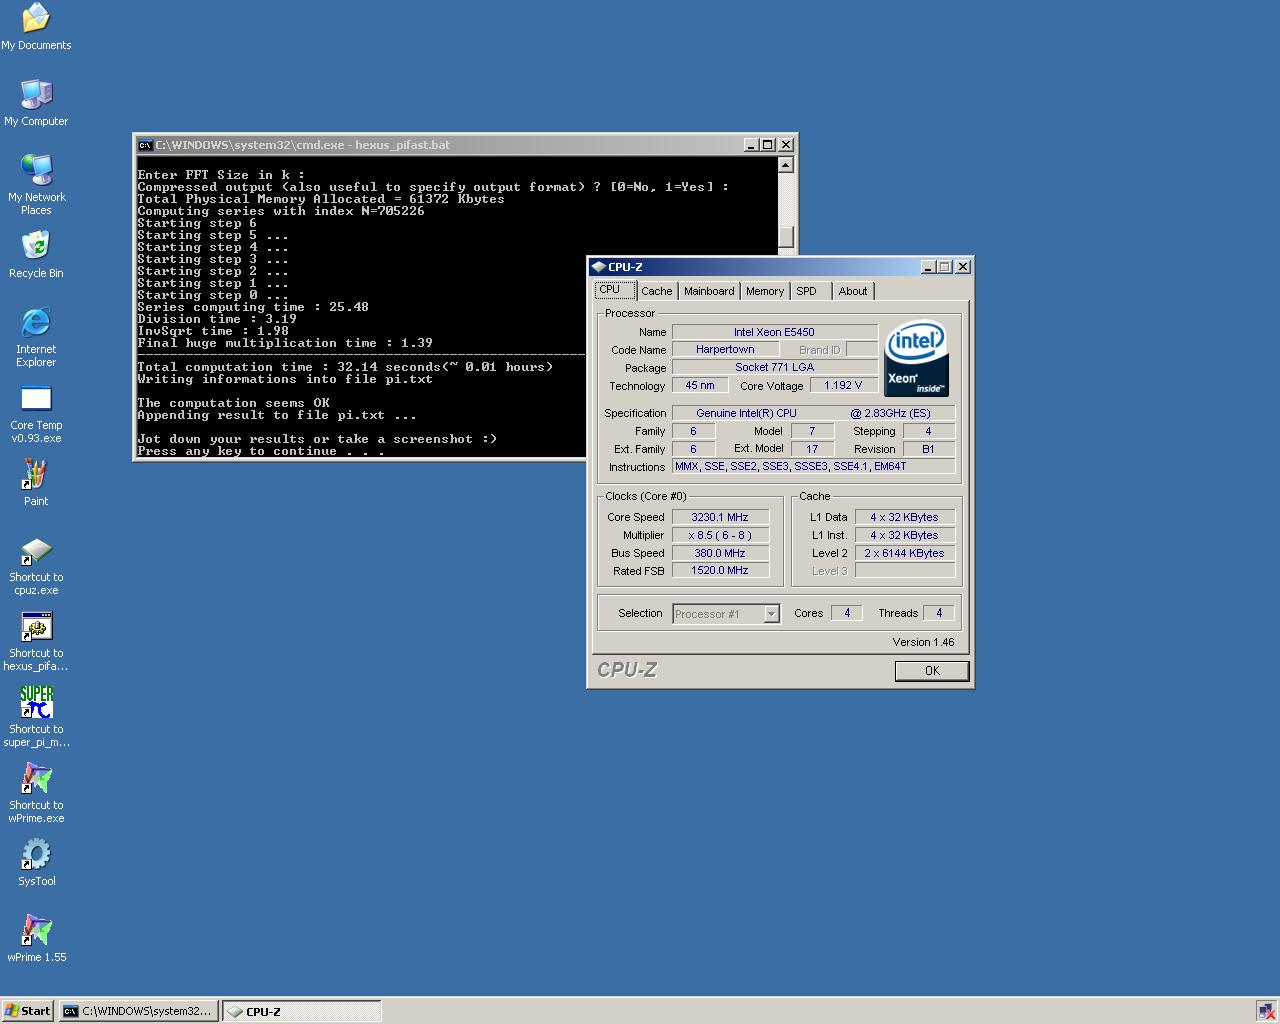Click the system tray icon
The width and height of the screenshot is (1280, 1024).
pos(1265,1011)
